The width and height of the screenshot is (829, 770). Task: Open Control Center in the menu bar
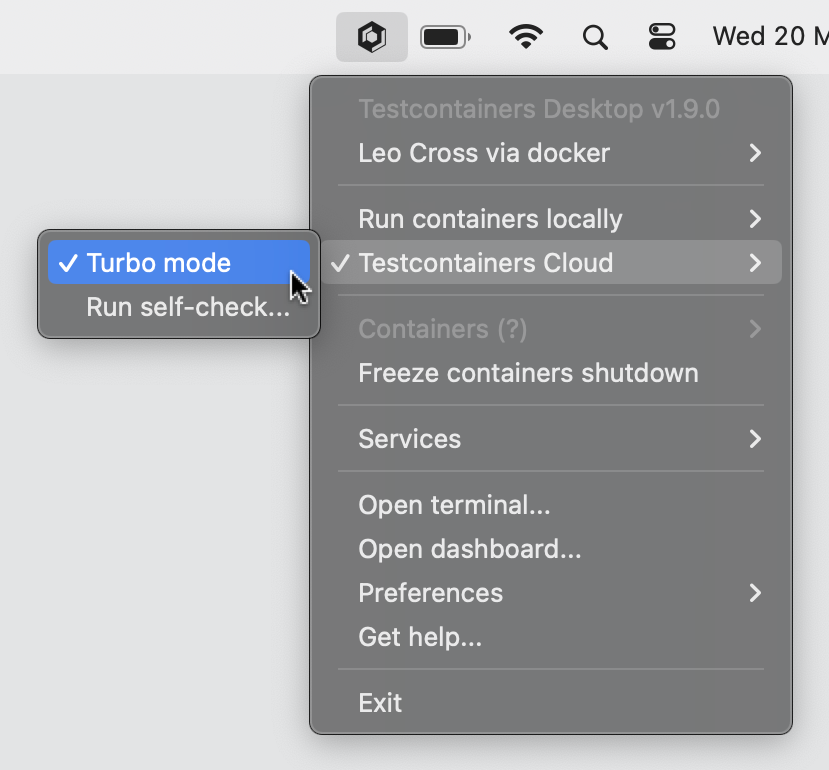coord(662,36)
